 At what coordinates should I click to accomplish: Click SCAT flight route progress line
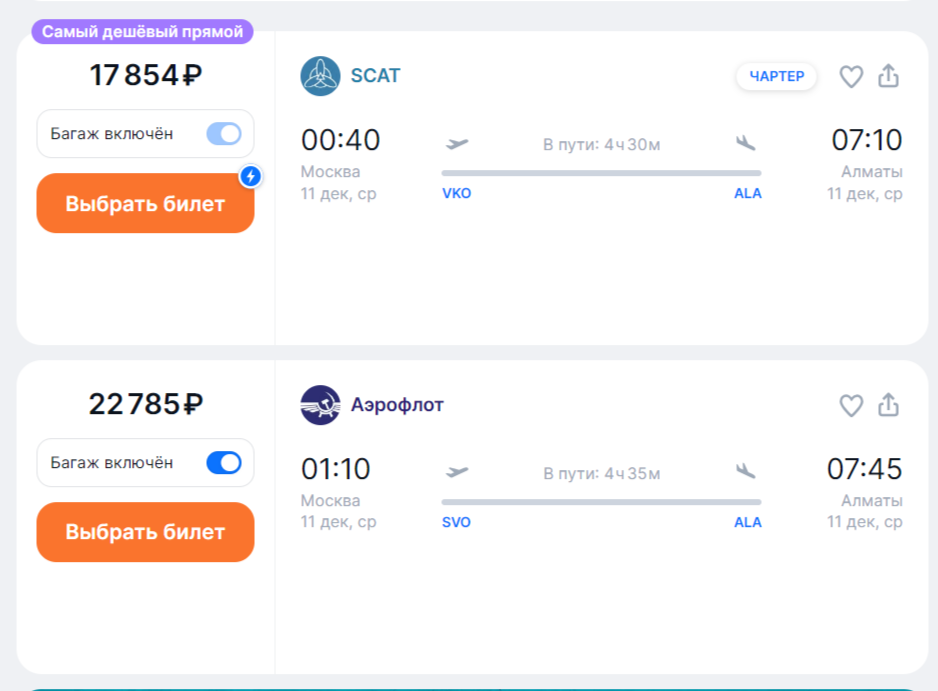click(601, 173)
